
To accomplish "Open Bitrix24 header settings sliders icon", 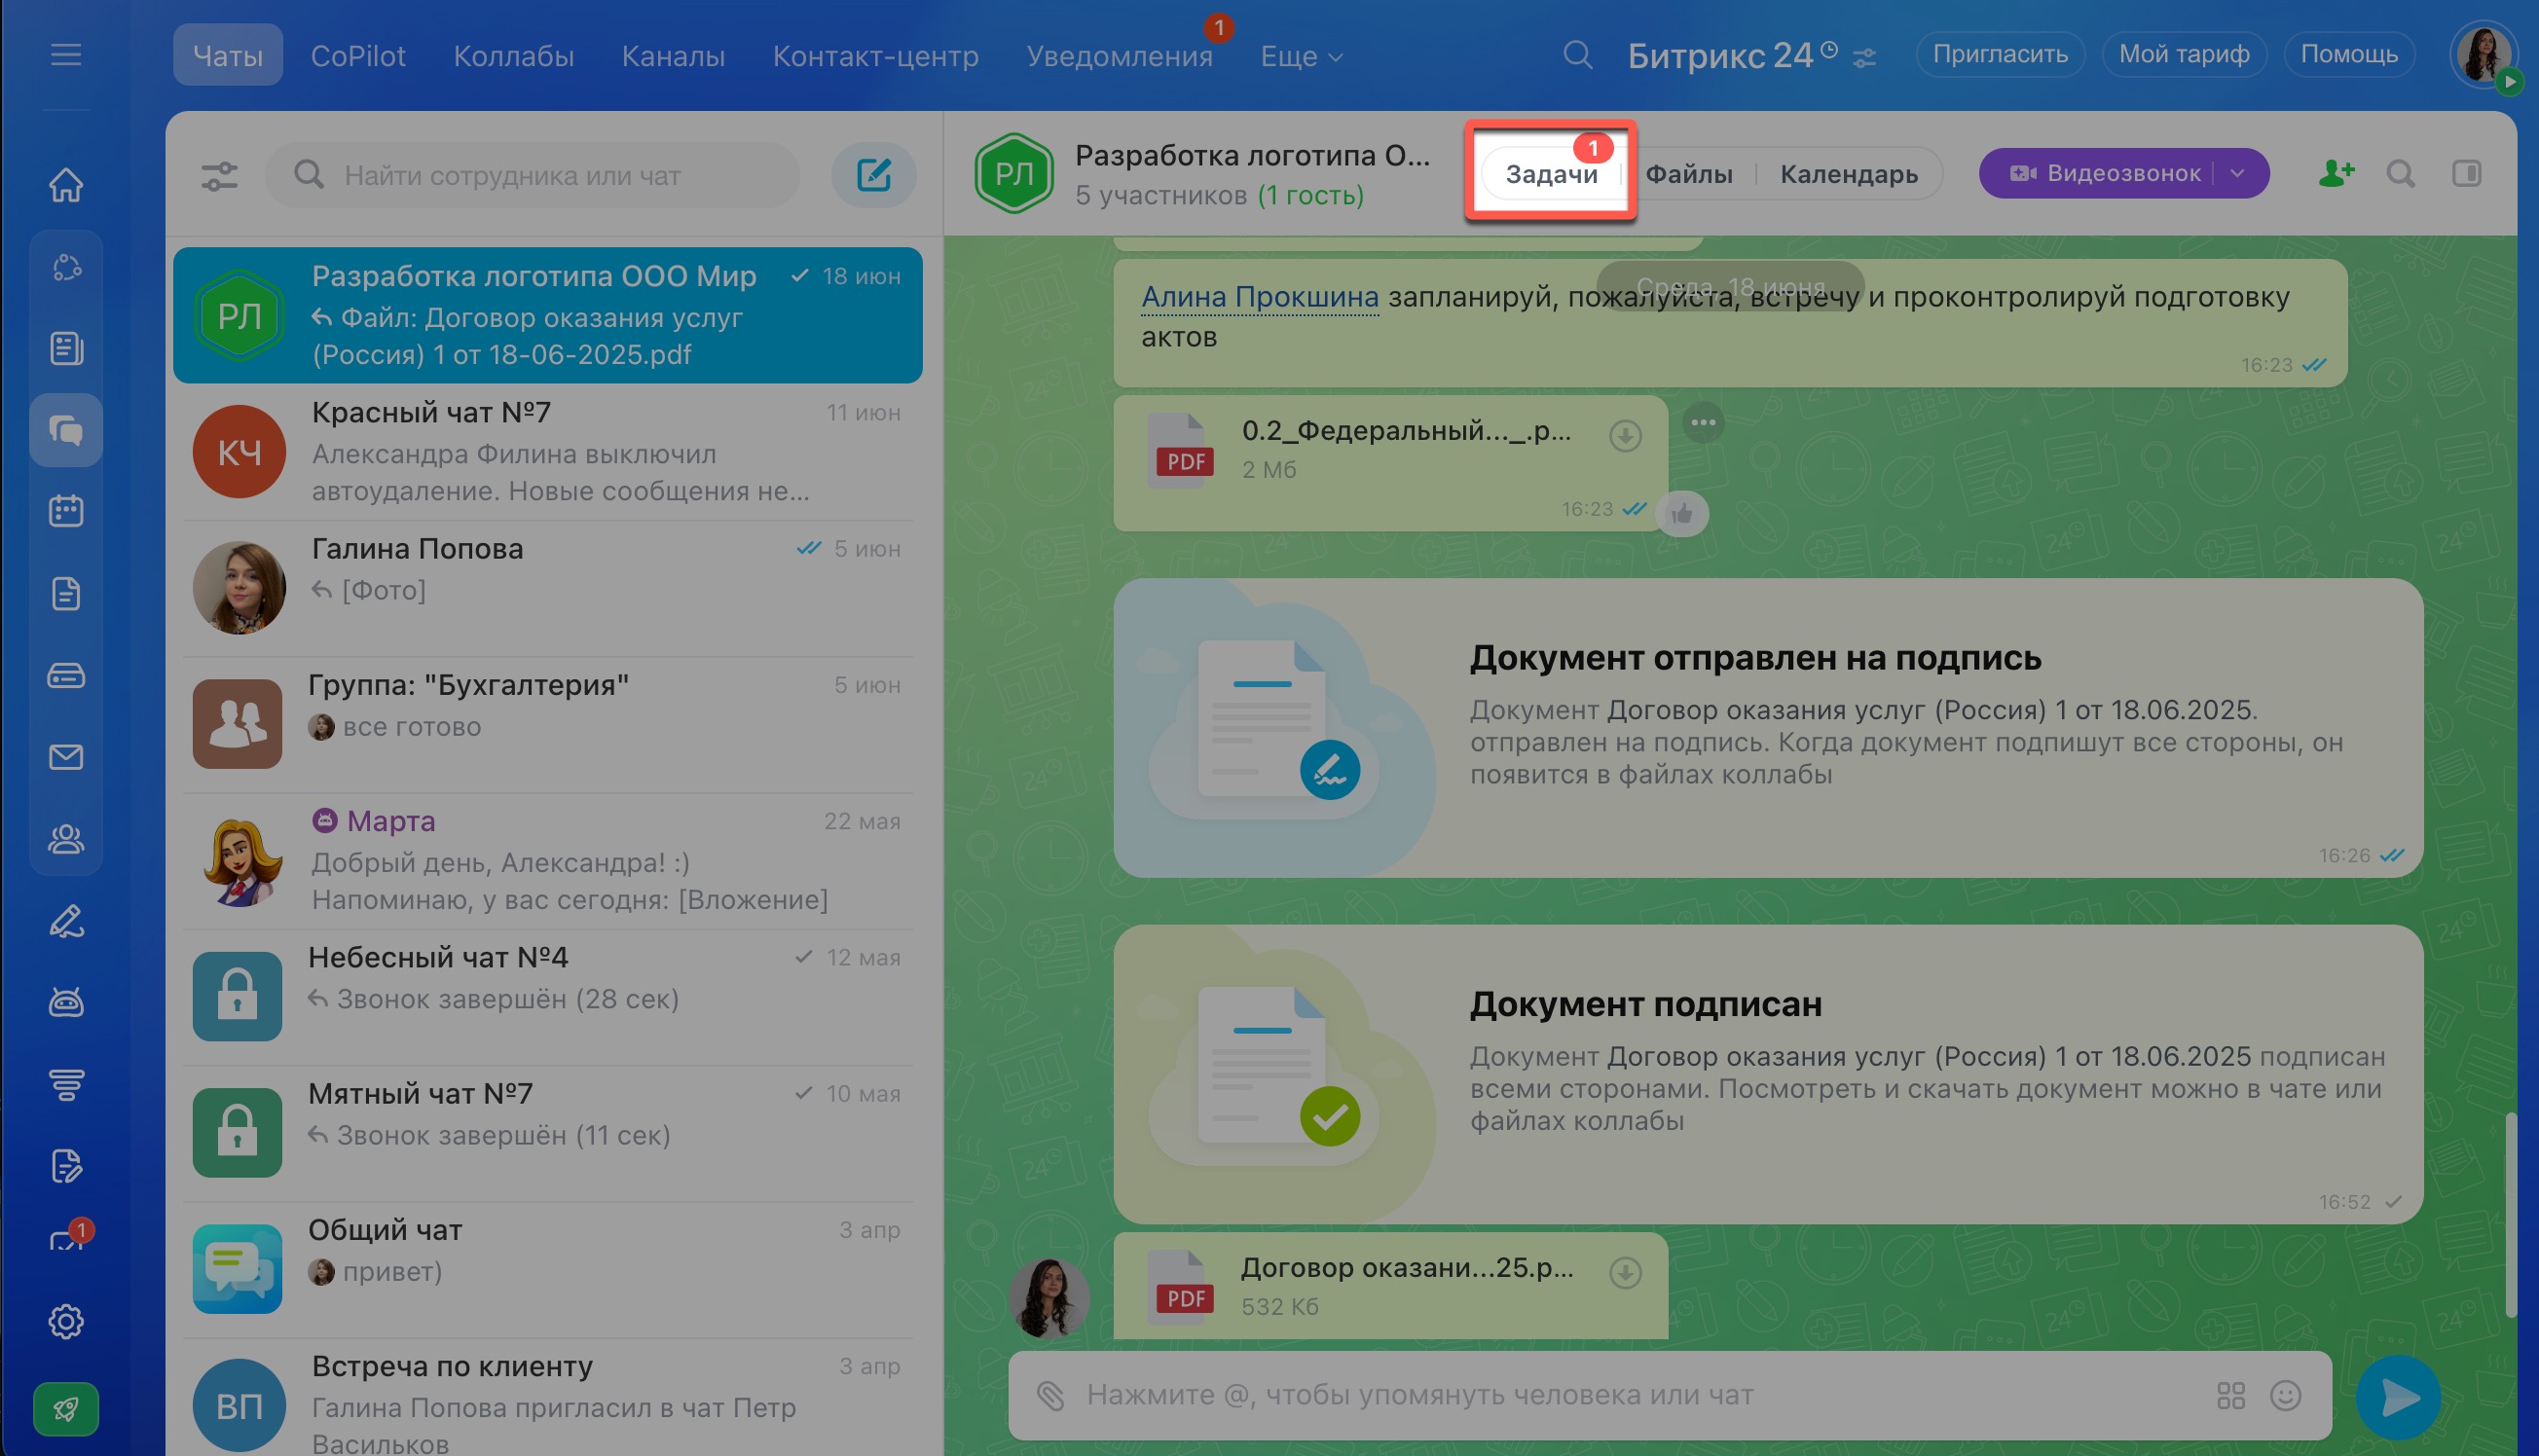I will 1864,58.
